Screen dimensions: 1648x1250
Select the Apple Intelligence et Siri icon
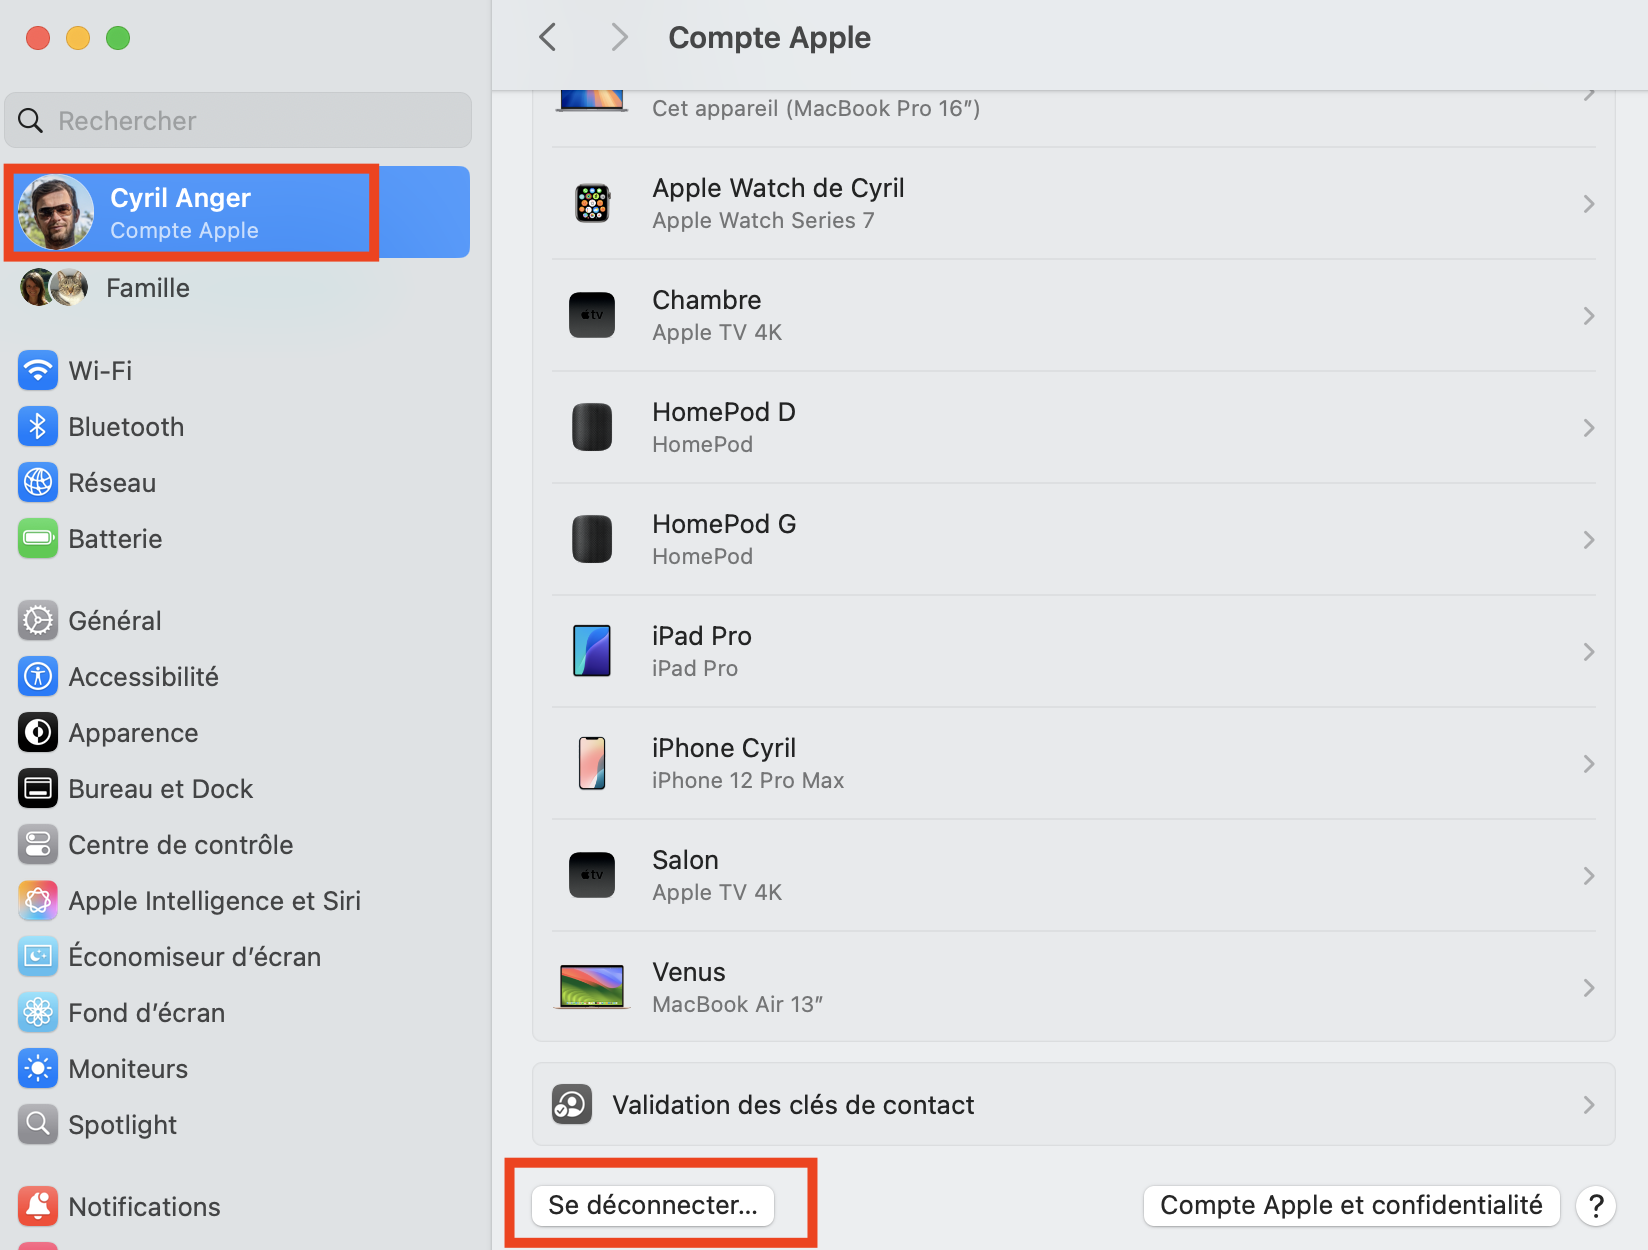[38, 901]
